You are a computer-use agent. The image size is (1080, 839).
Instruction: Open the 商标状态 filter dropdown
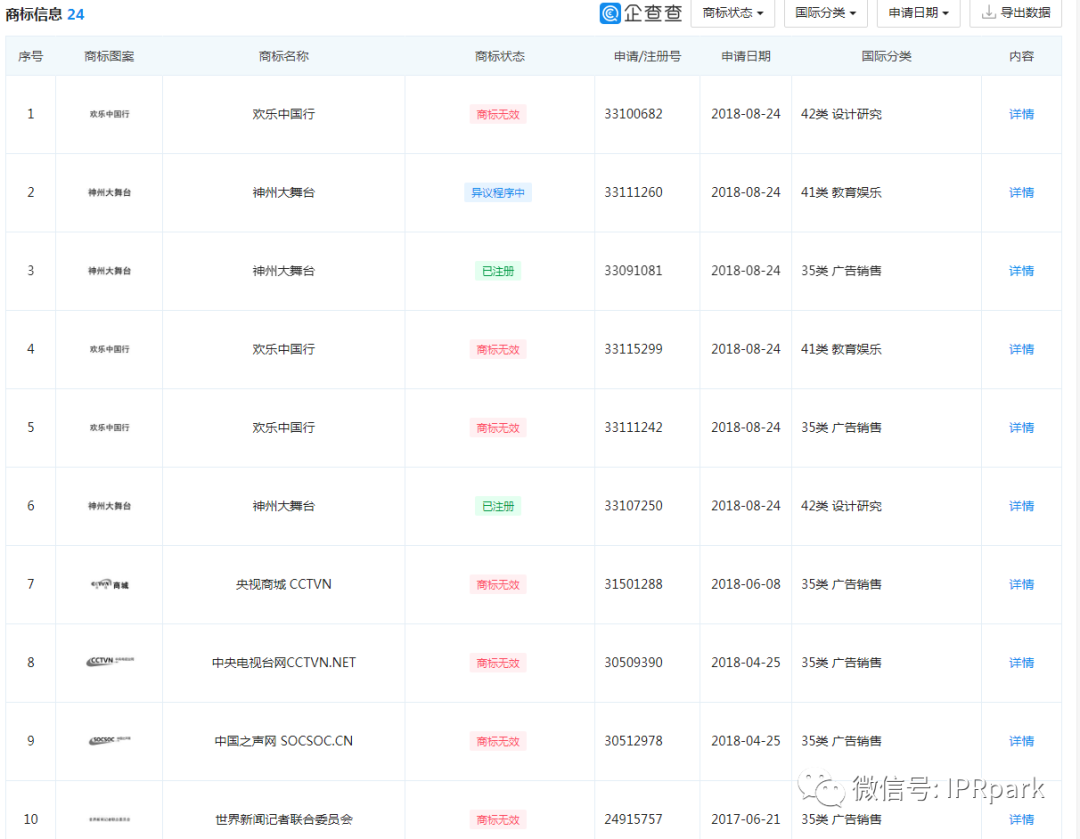pyautogui.click(x=732, y=13)
